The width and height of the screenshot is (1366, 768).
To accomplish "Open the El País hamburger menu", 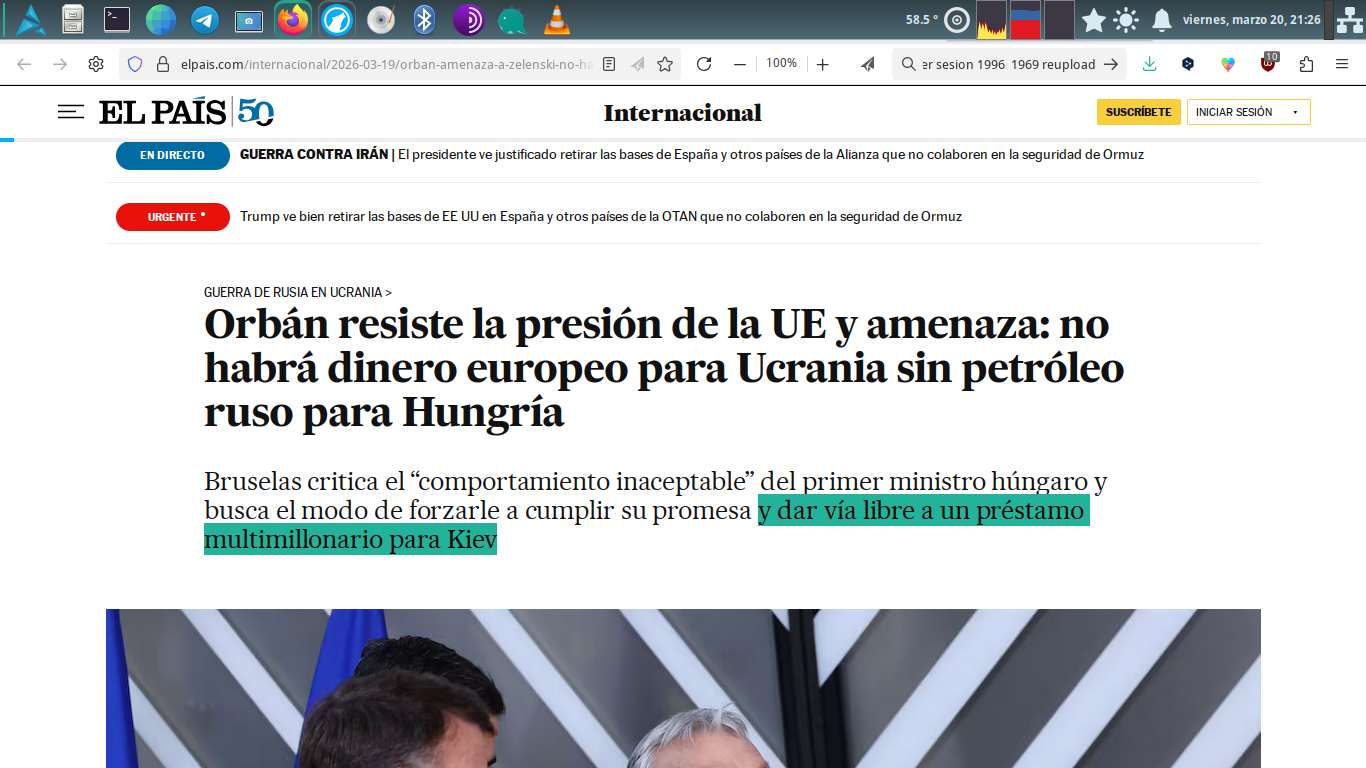I will tap(71, 112).
